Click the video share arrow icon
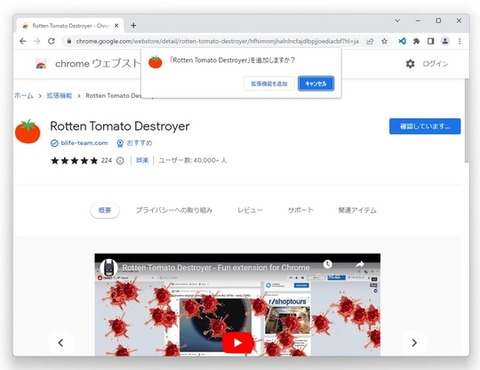This screenshot has height=370, width=480. [360, 264]
